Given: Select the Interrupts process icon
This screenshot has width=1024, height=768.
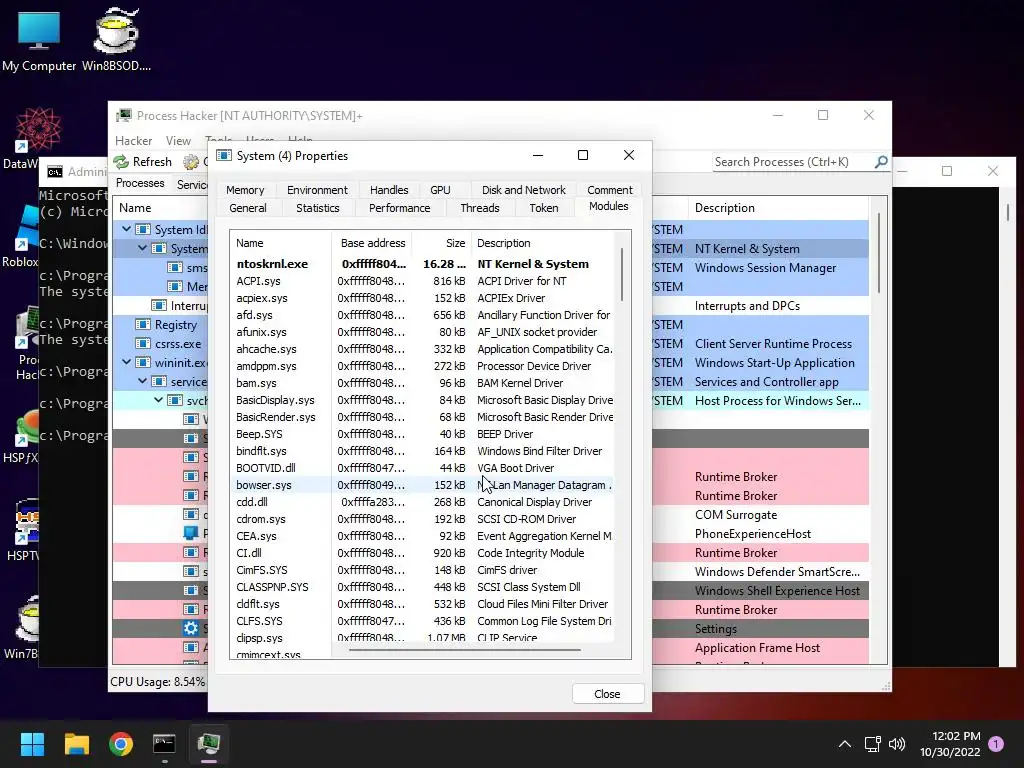Looking at the screenshot, I should pyautogui.click(x=159, y=306).
